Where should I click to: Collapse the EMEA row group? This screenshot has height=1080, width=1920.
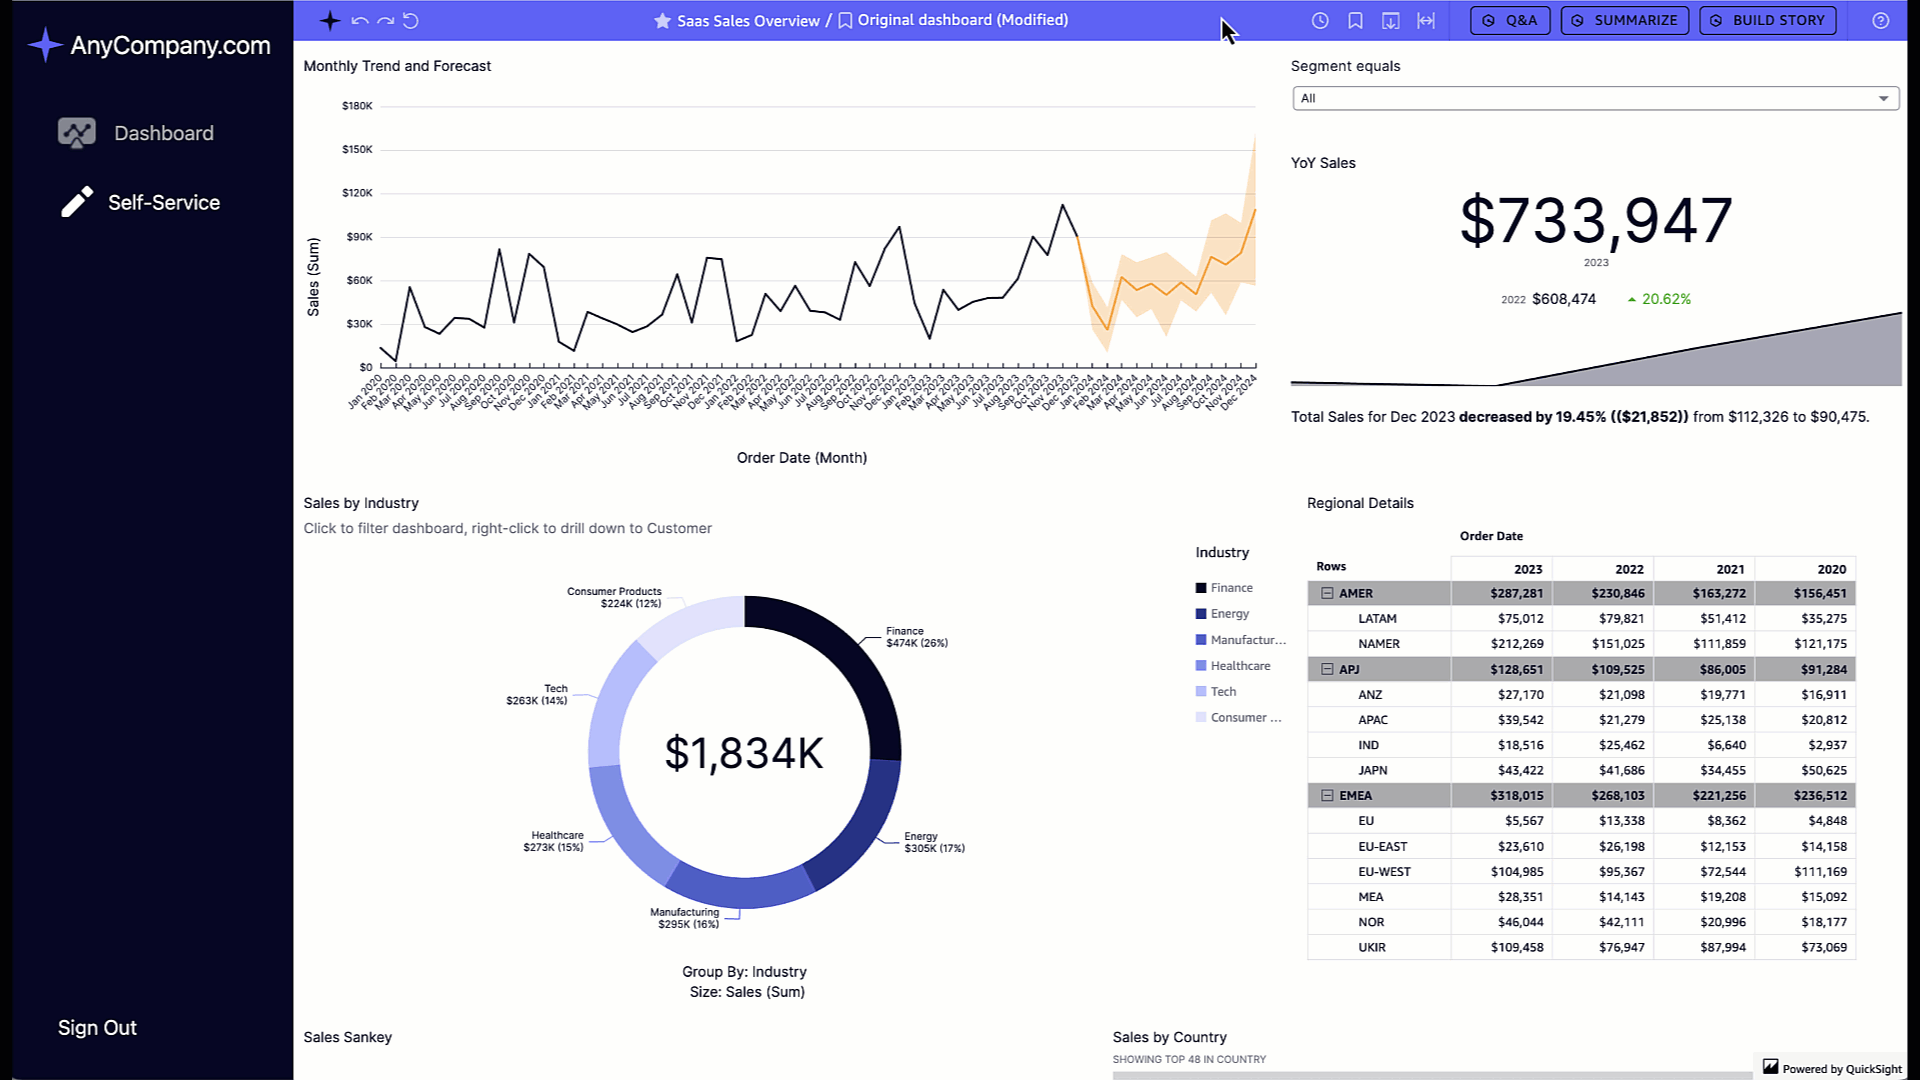pyautogui.click(x=1327, y=796)
